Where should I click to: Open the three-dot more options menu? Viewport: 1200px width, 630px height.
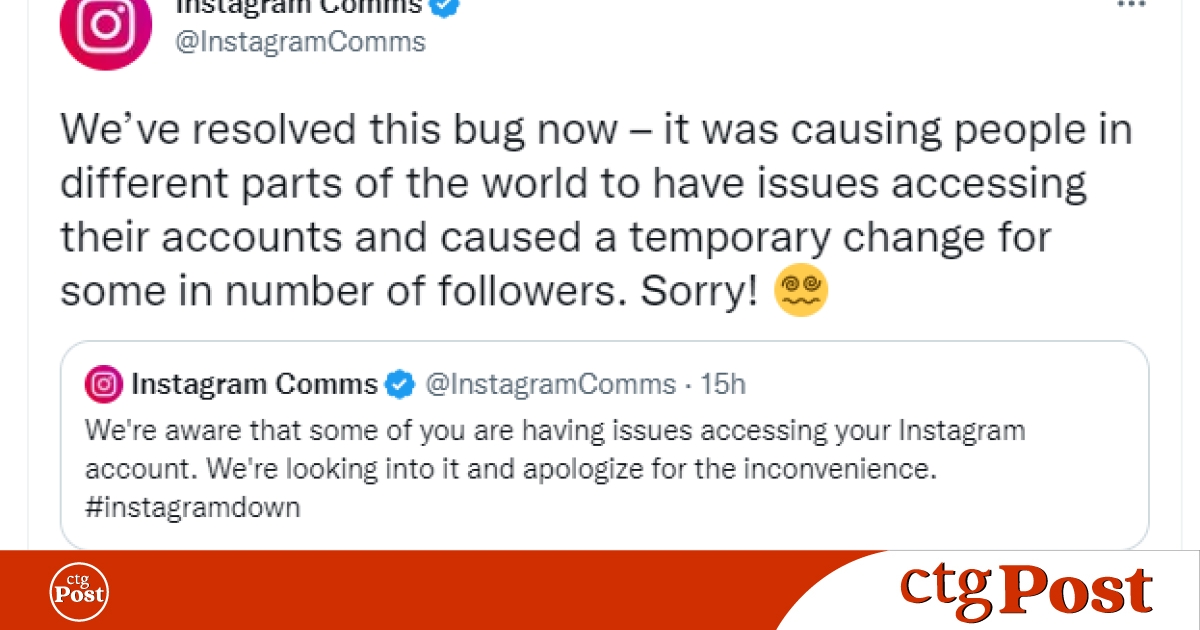point(1130,5)
